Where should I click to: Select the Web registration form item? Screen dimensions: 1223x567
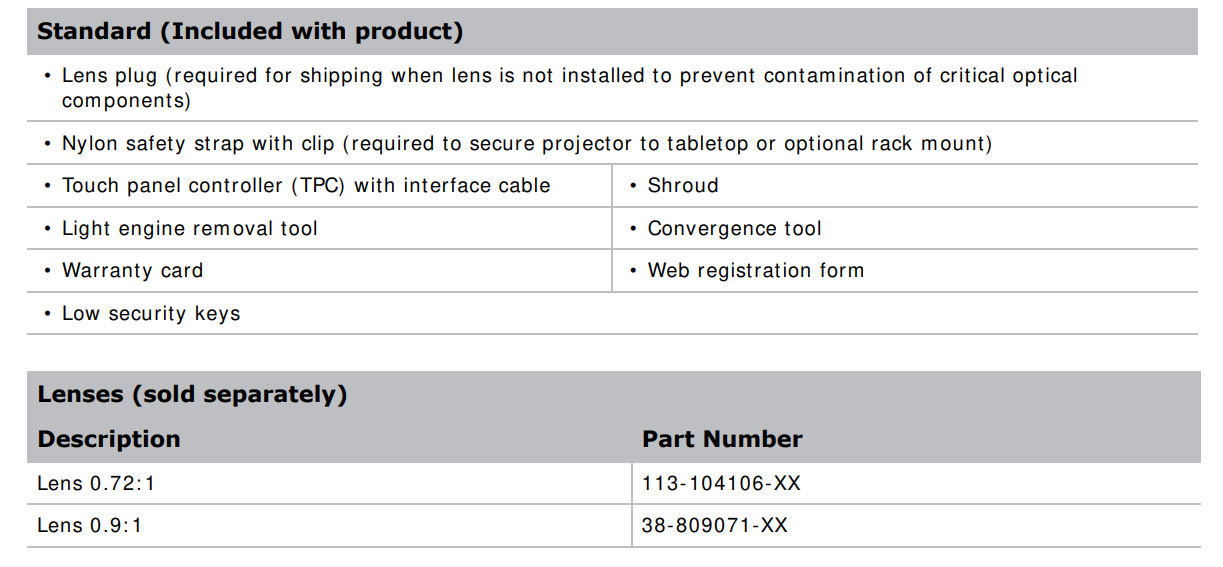pos(755,271)
